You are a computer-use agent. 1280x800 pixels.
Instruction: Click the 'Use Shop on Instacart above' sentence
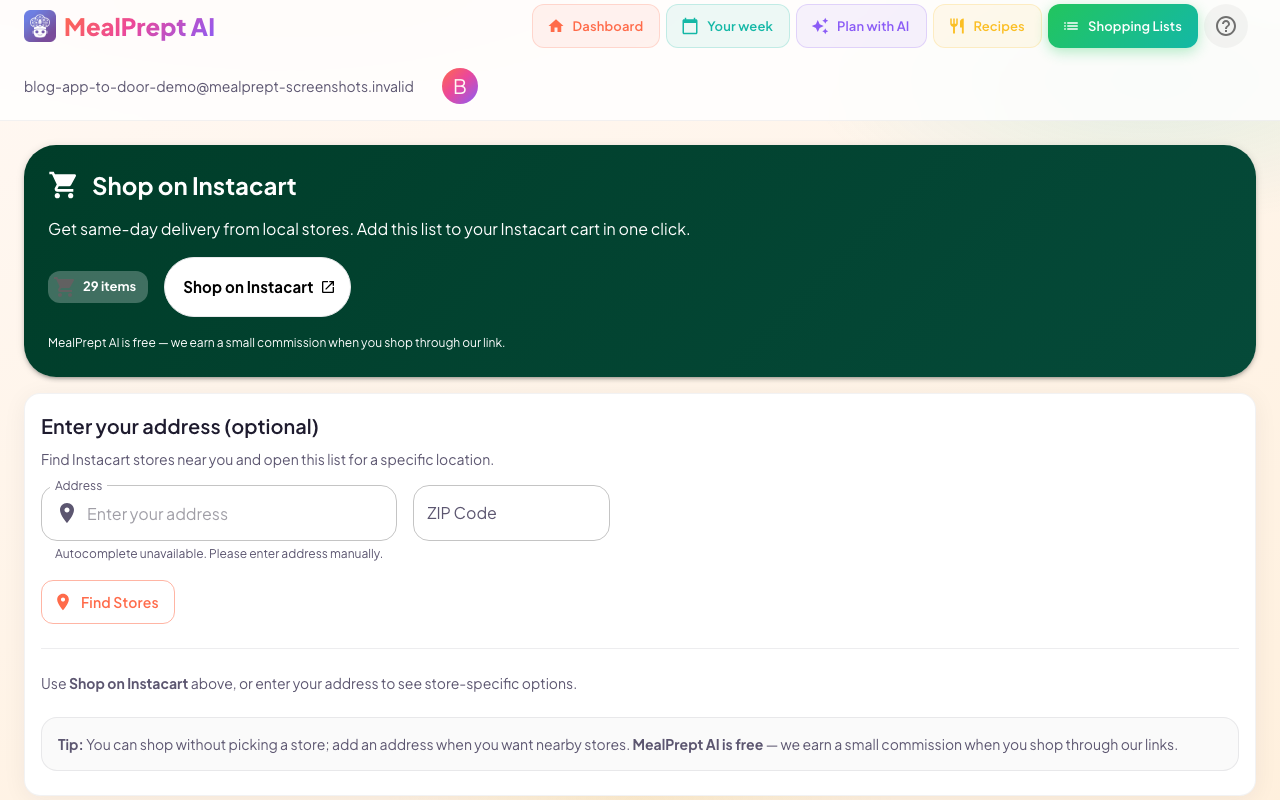(x=309, y=684)
